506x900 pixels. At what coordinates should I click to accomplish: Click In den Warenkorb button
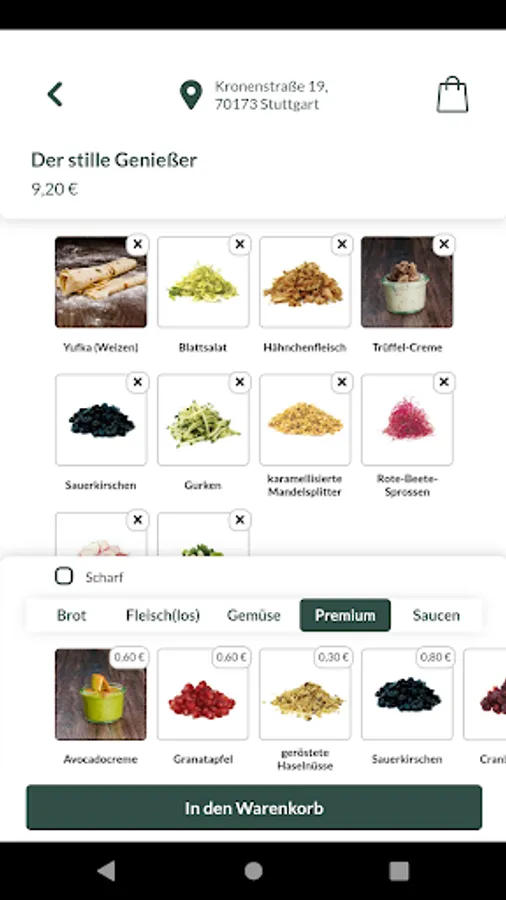254,808
